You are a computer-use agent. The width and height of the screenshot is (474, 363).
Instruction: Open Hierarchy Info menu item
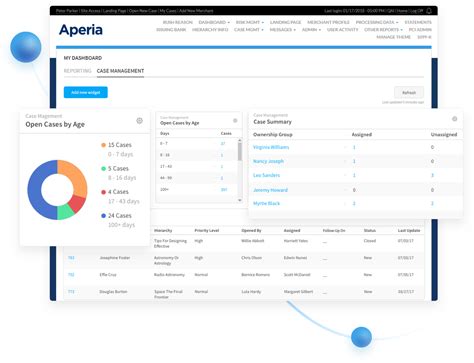tap(210, 30)
